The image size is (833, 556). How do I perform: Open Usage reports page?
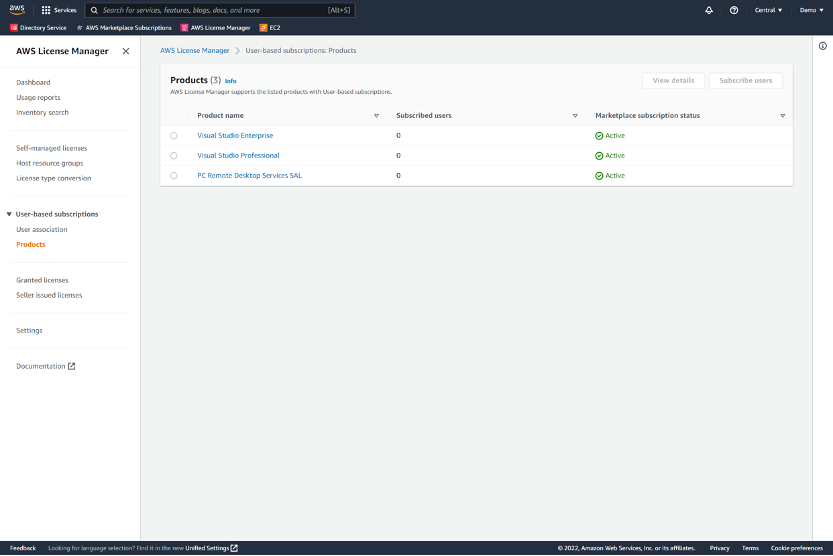coord(38,98)
